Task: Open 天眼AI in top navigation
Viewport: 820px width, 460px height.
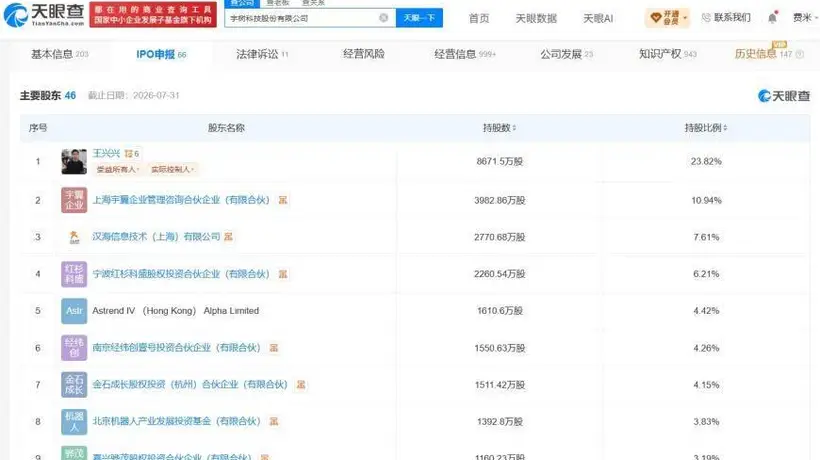Action: 598,18
